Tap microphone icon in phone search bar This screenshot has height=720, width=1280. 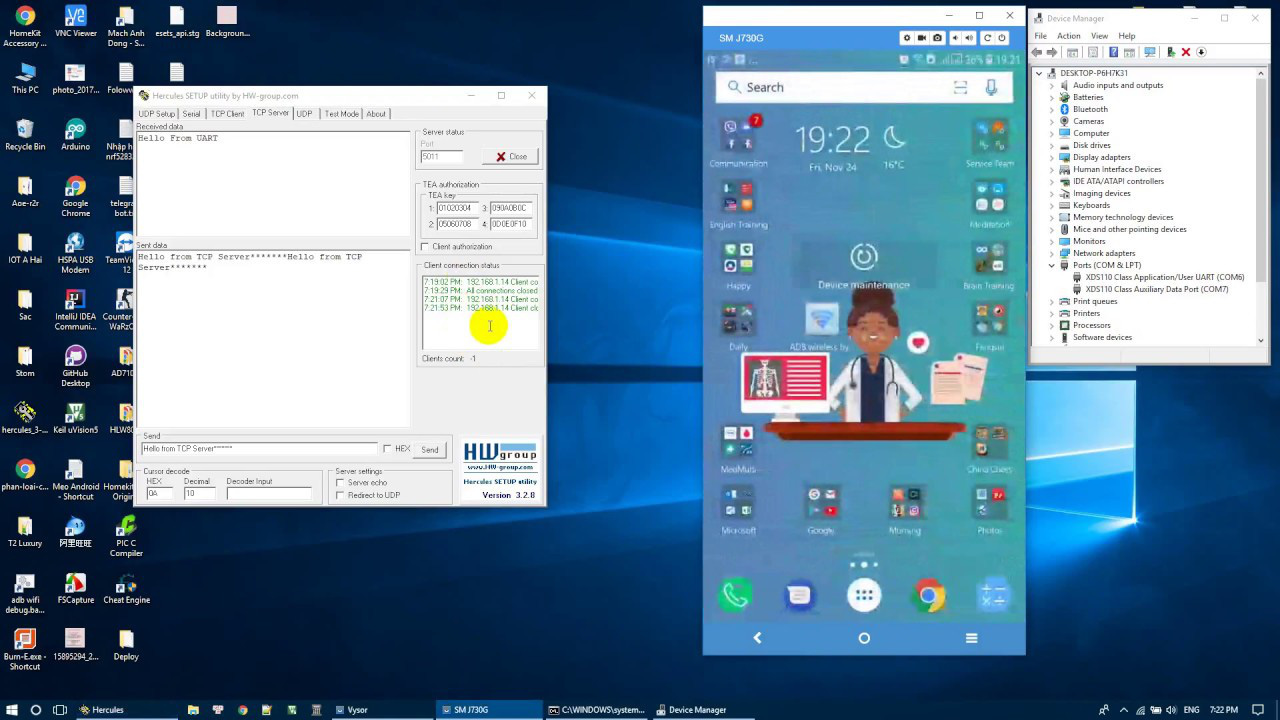click(991, 87)
